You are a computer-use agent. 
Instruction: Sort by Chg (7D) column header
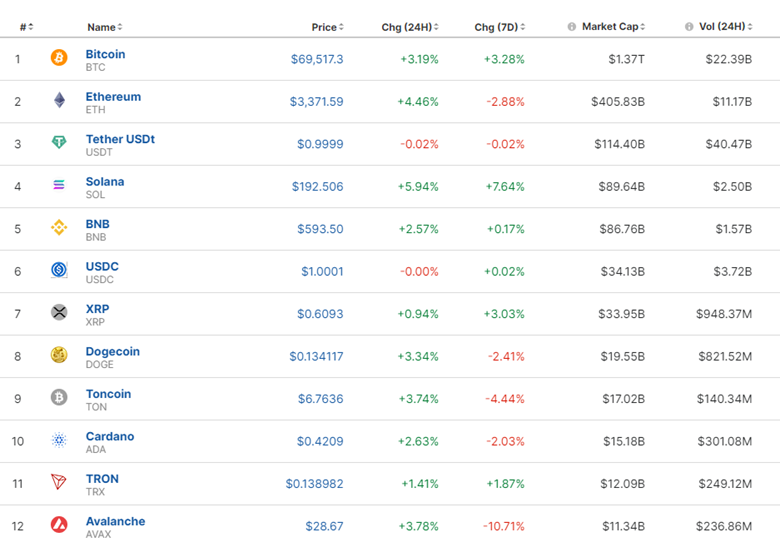[x=499, y=27]
